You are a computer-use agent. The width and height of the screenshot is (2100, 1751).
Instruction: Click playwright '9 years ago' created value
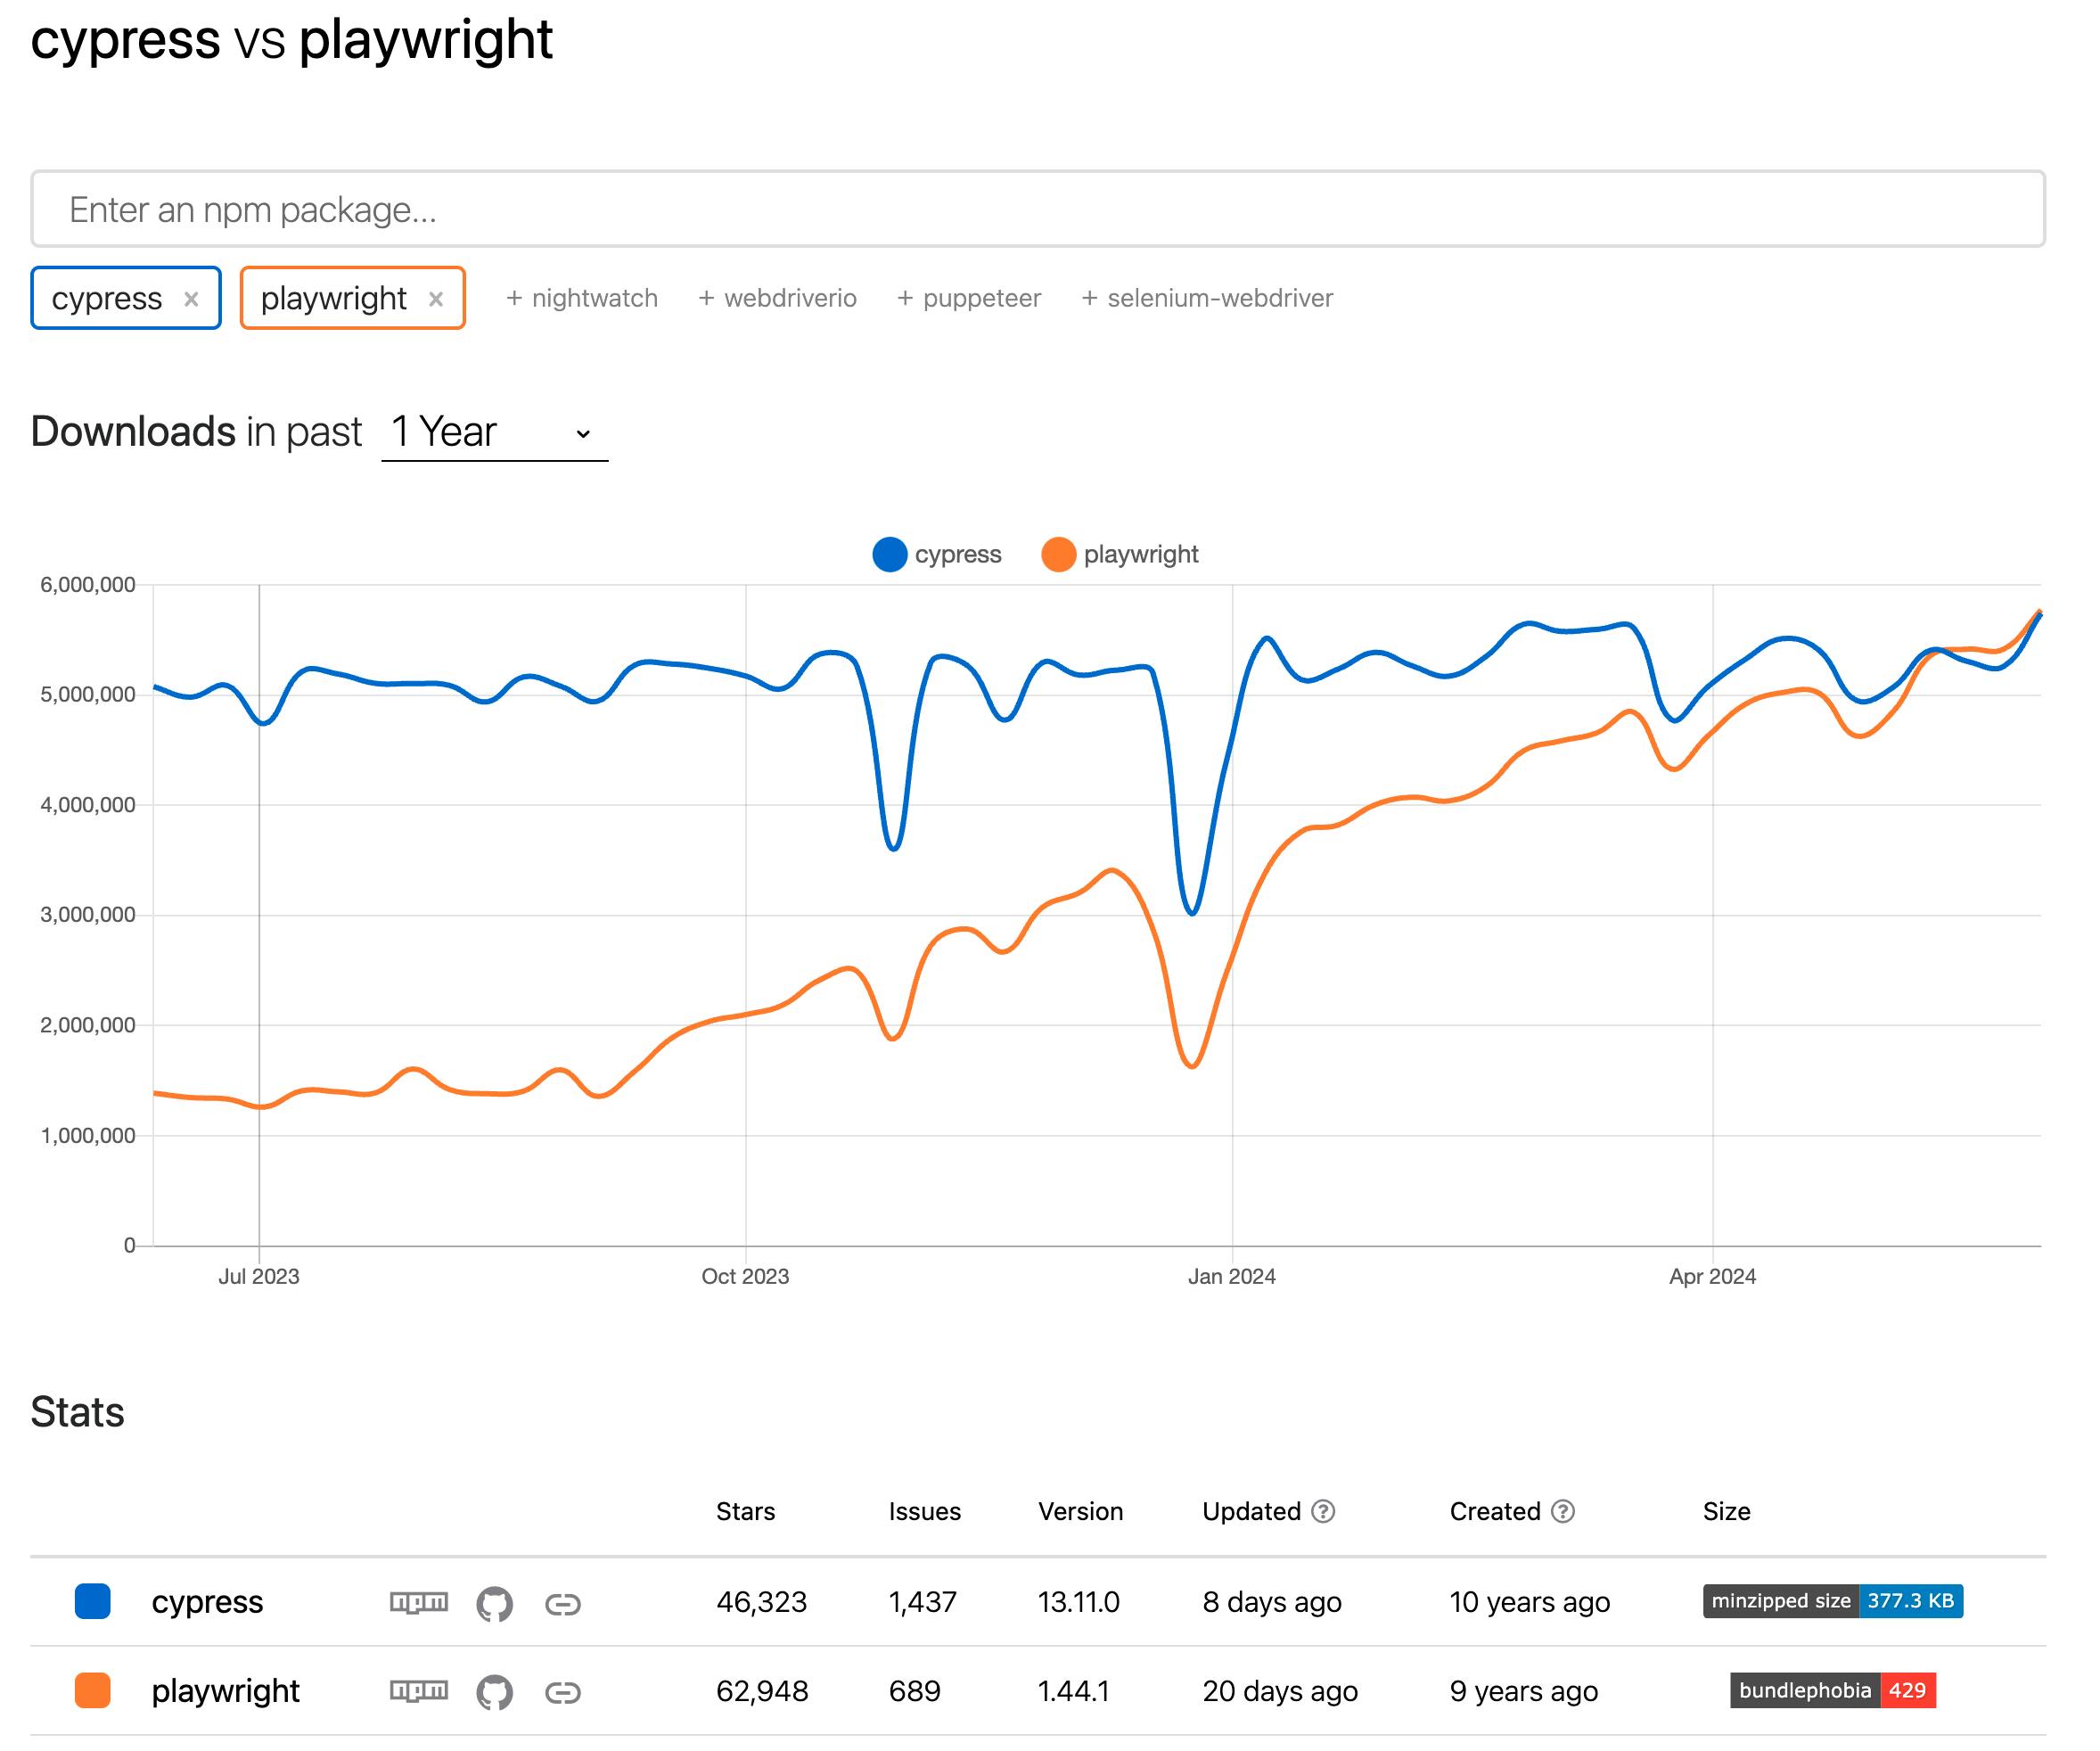1523,1691
